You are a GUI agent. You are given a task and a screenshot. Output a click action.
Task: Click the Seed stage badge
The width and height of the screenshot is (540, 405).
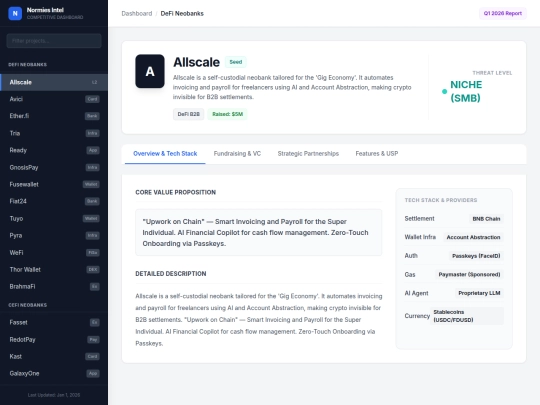coord(236,62)
